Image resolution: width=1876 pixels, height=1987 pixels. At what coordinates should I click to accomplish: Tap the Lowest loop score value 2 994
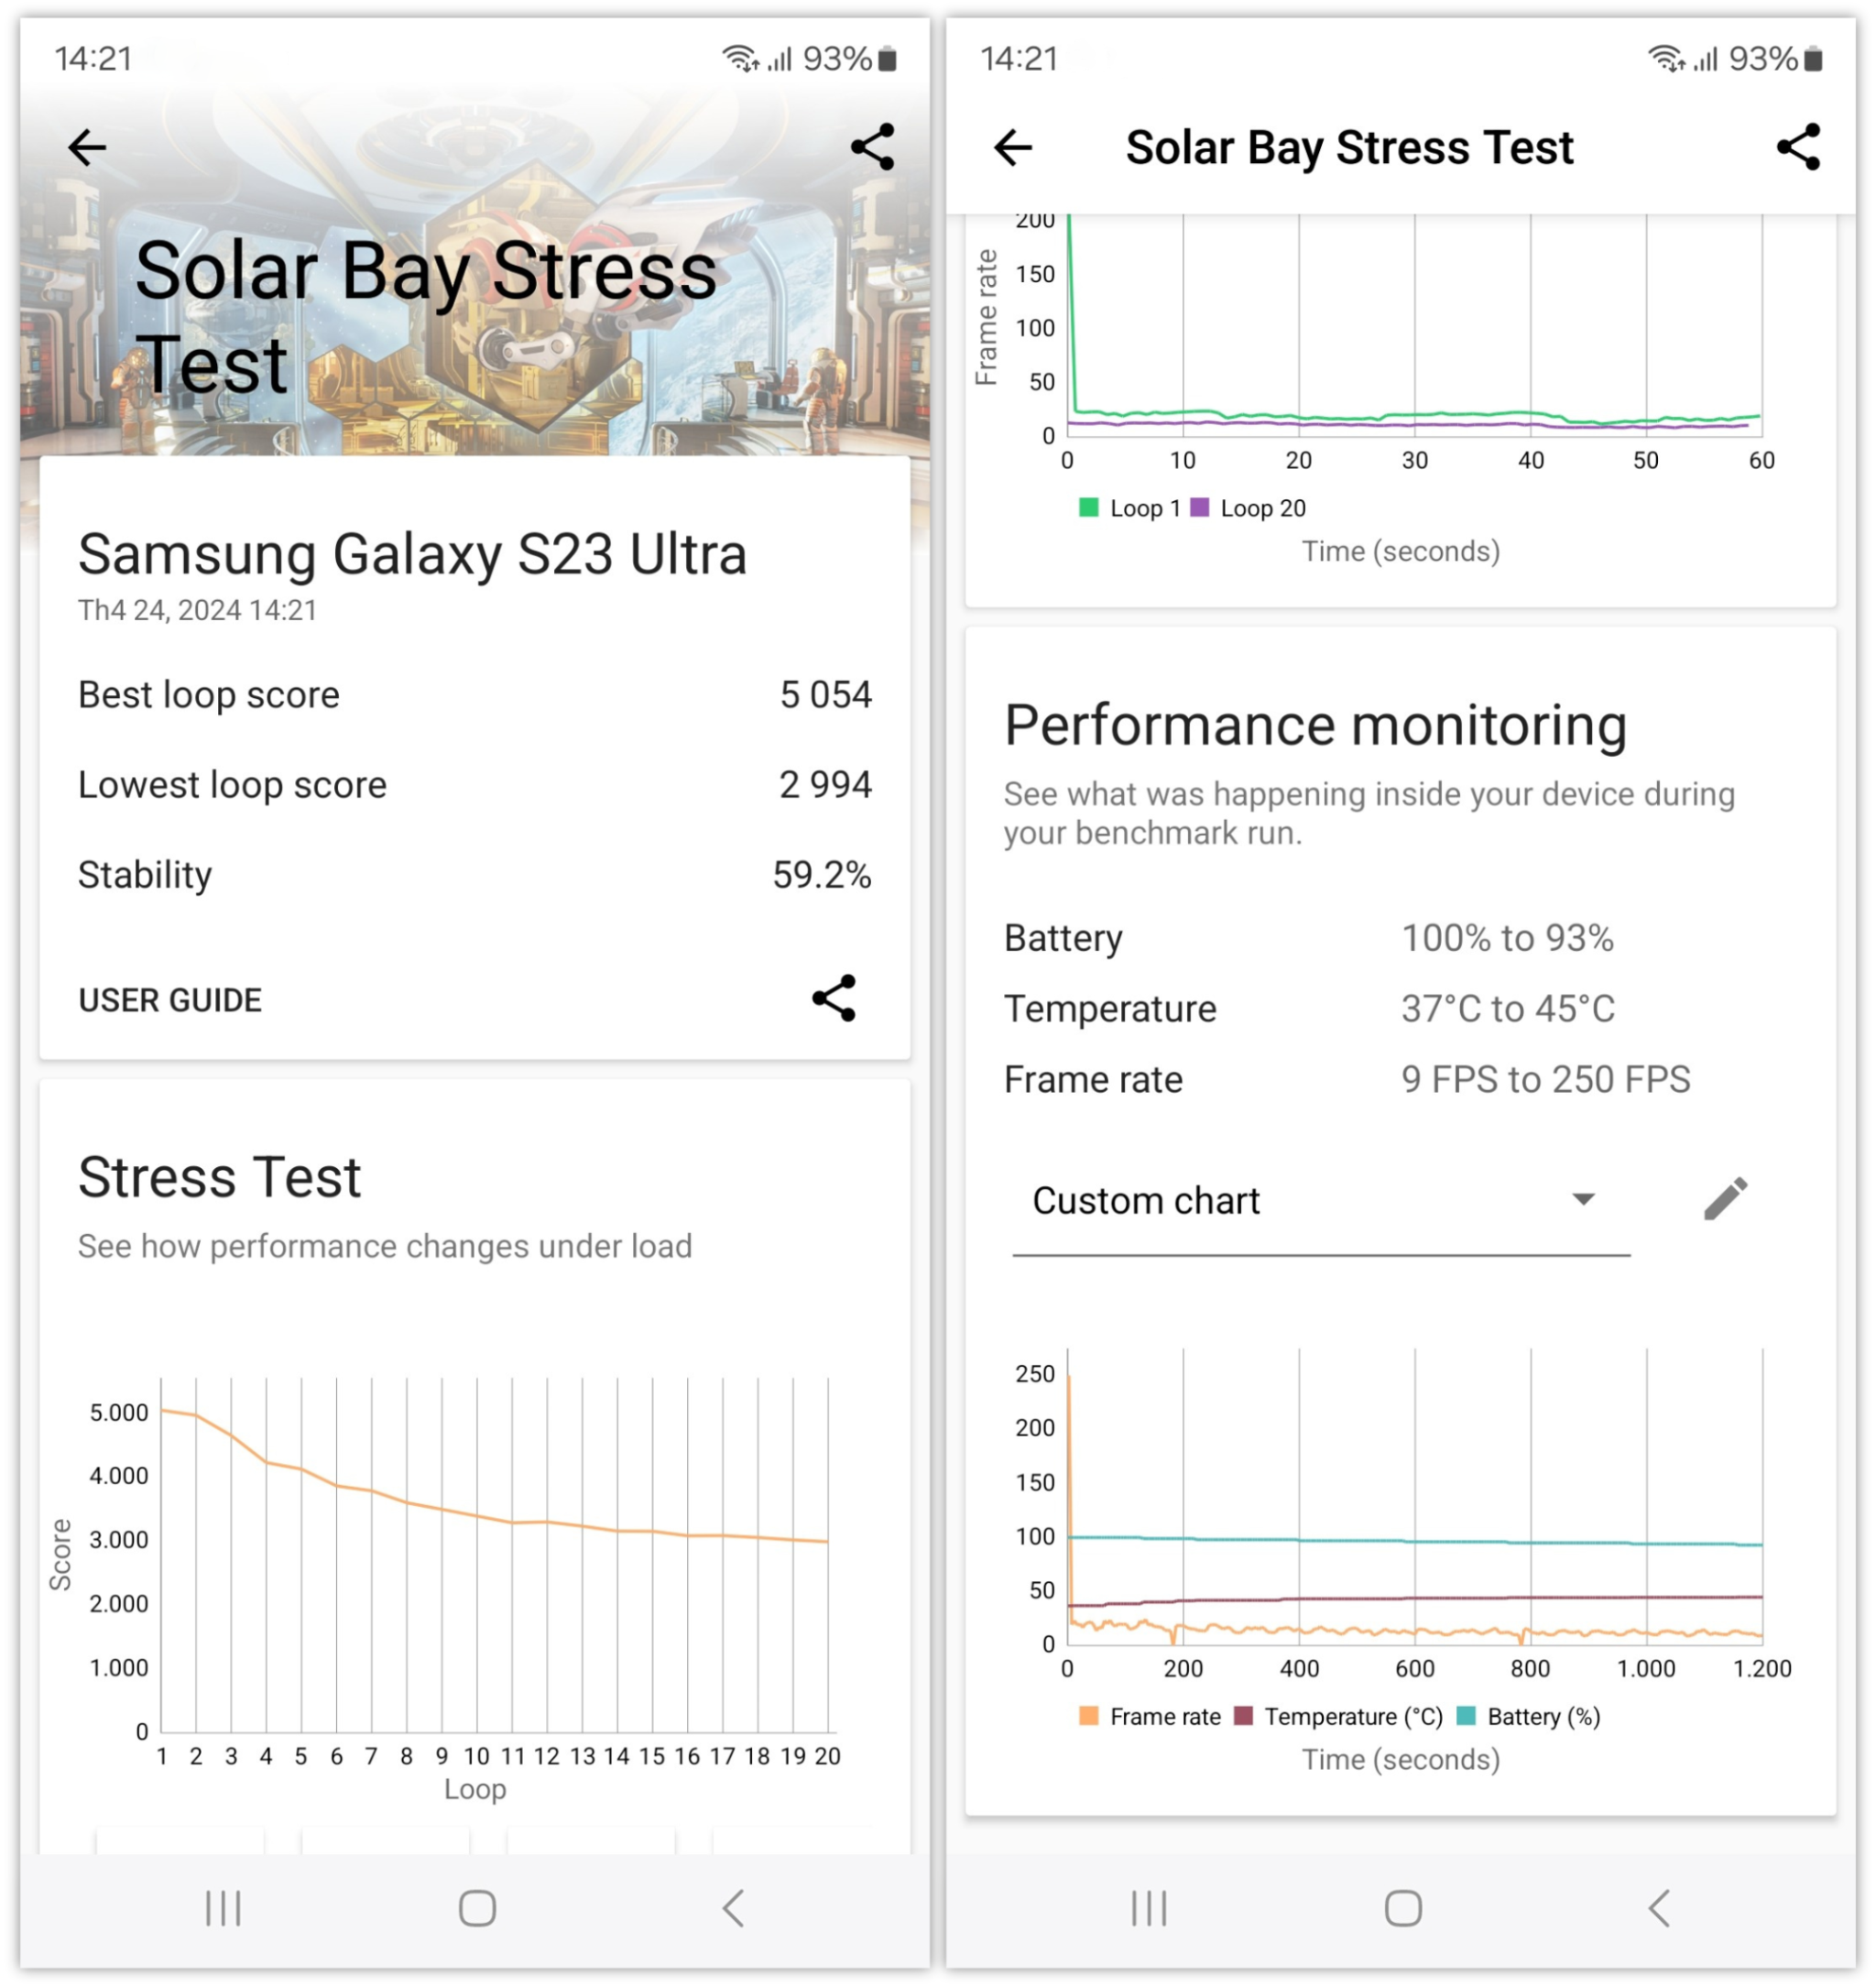point(825,785)
